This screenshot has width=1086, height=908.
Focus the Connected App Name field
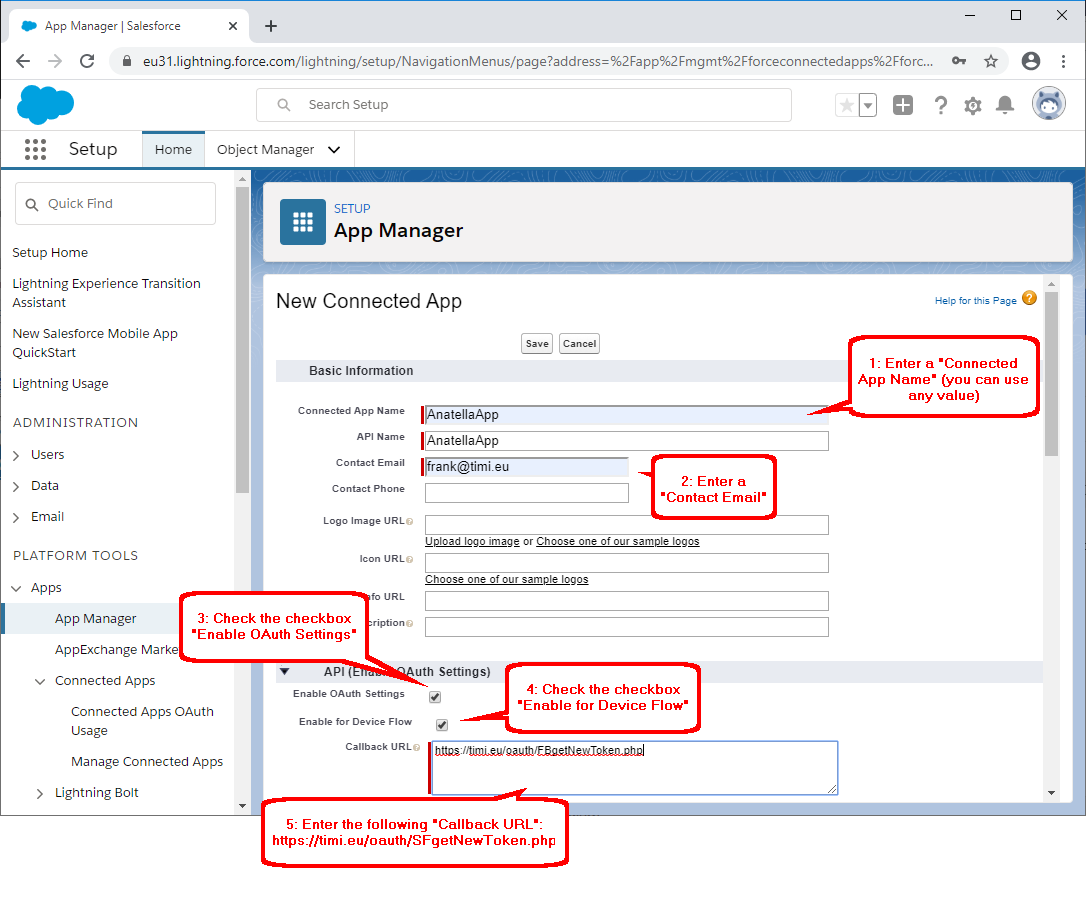point(626,415)
